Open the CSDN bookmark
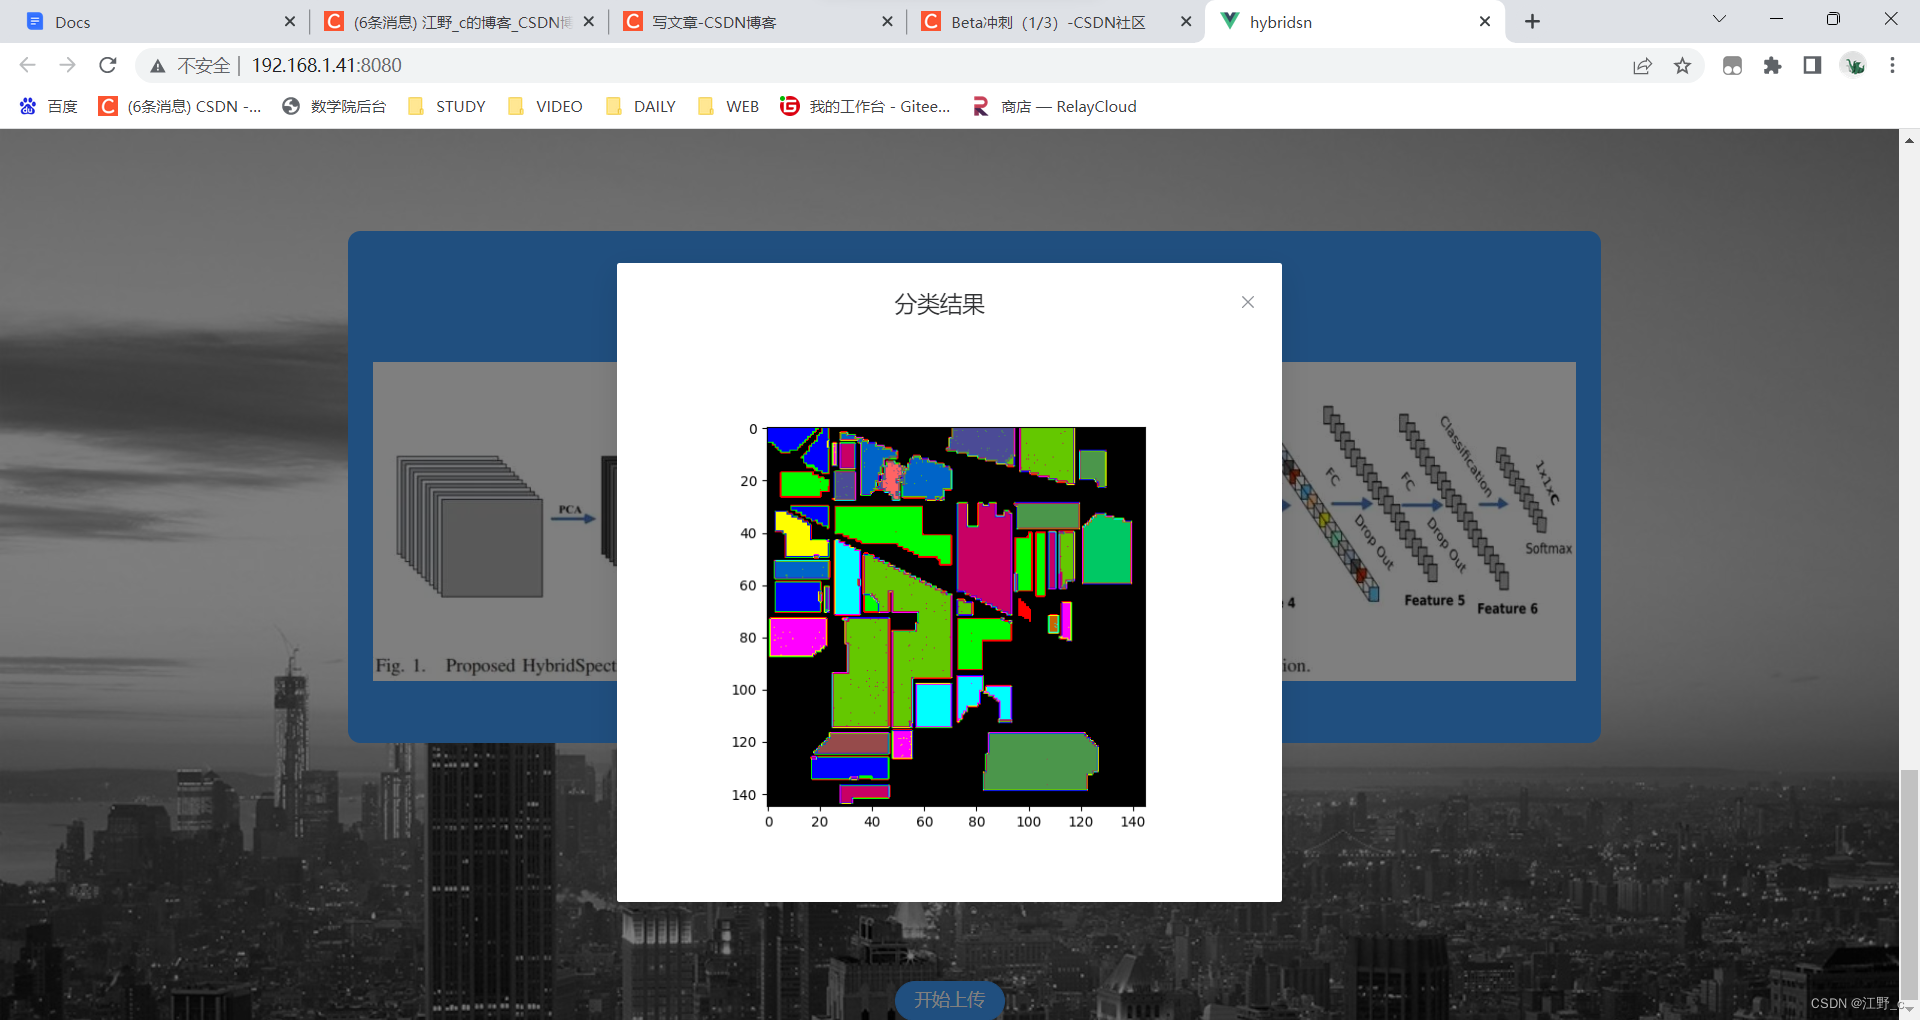1920x1020 pixels. tap(180, 106)
